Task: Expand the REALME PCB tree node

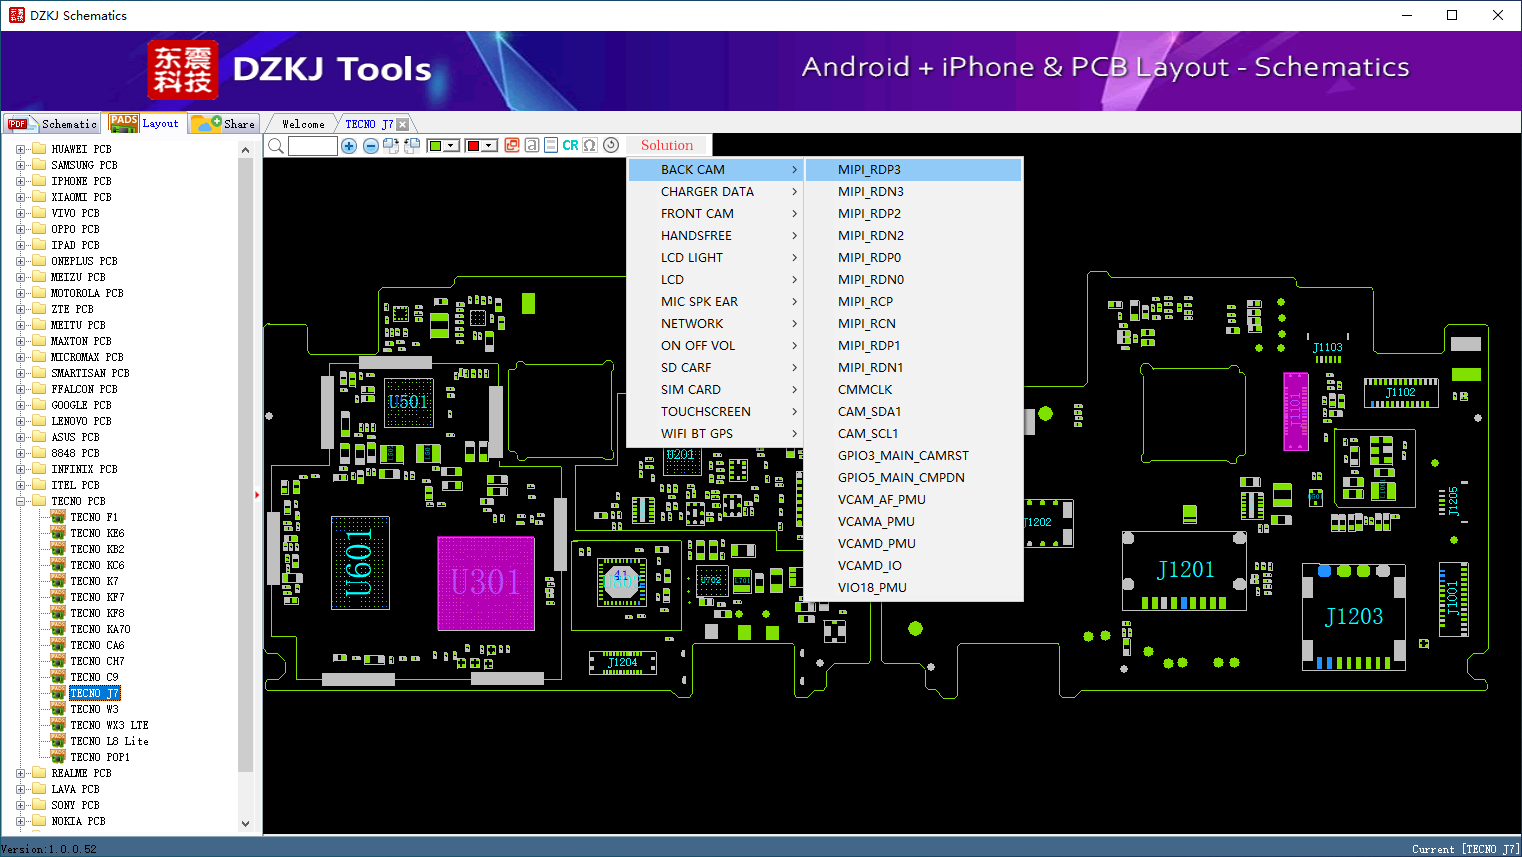Action: (20, 773)
